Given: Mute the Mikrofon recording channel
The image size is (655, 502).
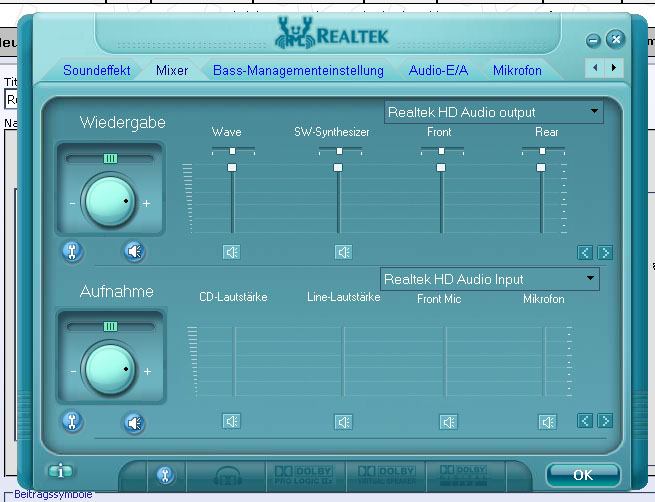Looking at the screenshot, I should click(547, 422).
